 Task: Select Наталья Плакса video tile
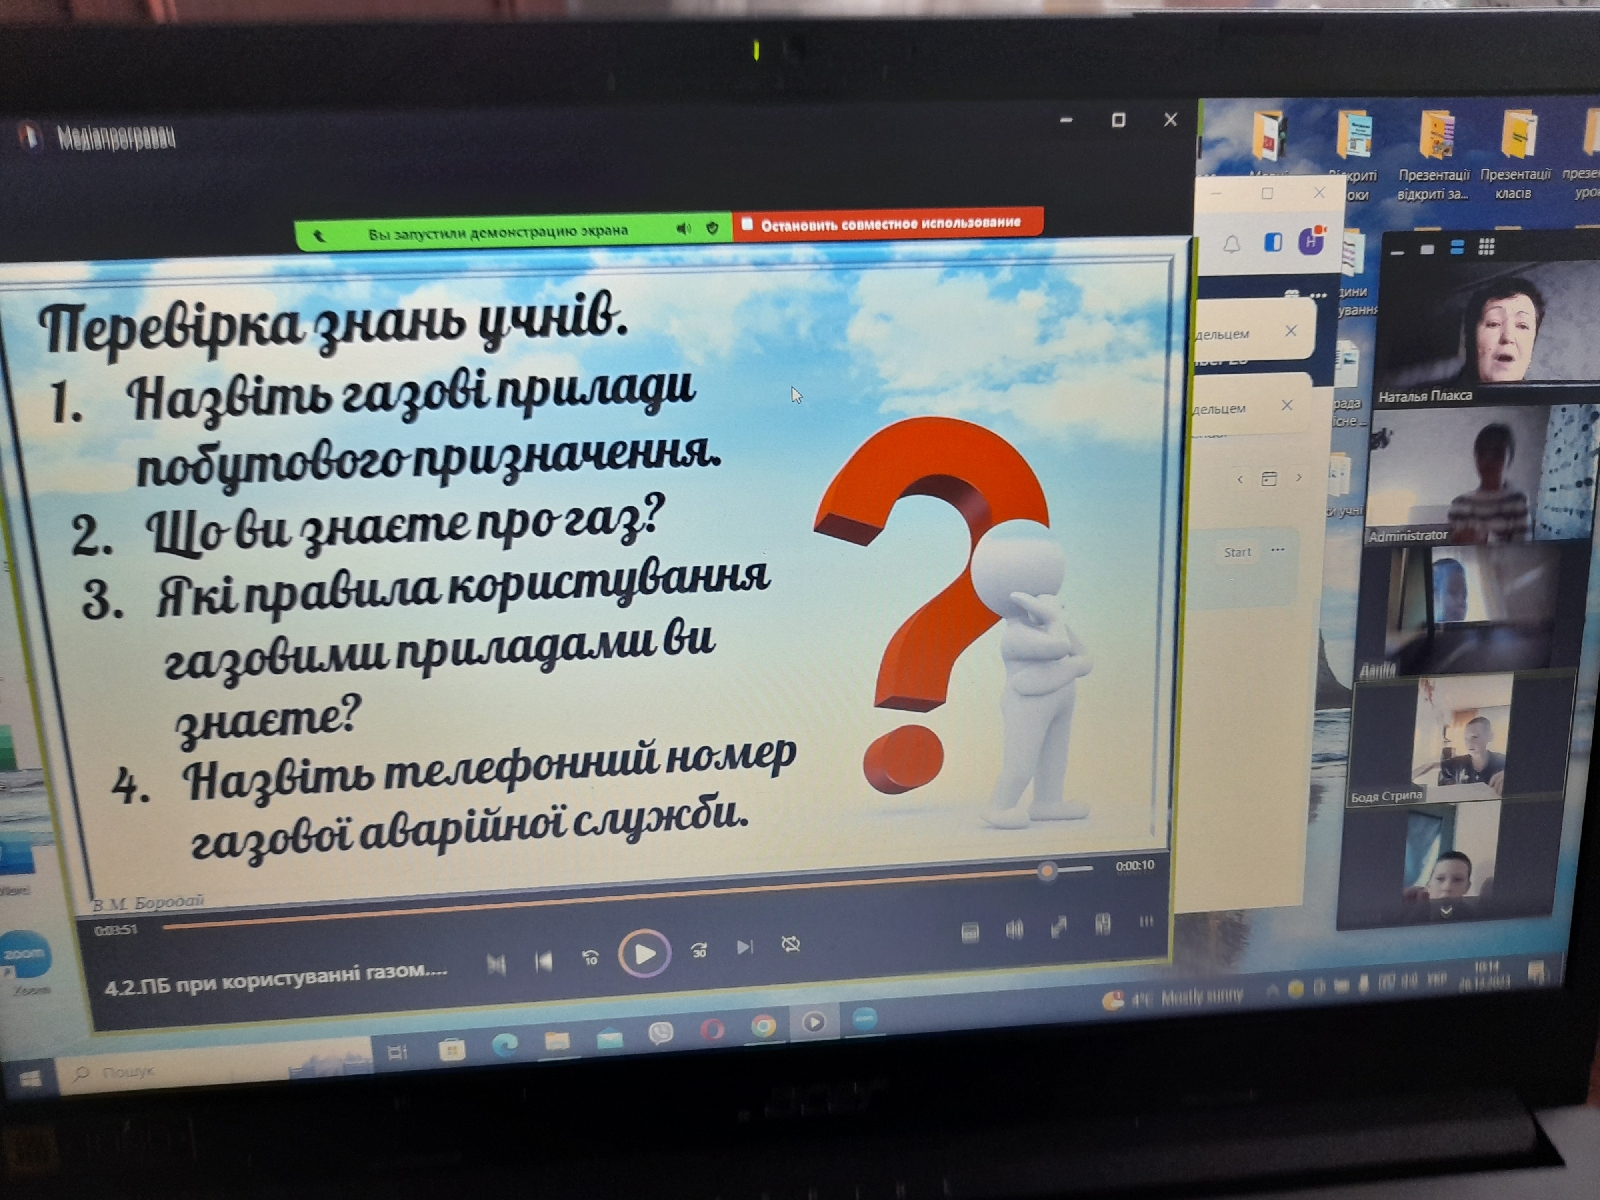click(1488, 332)
